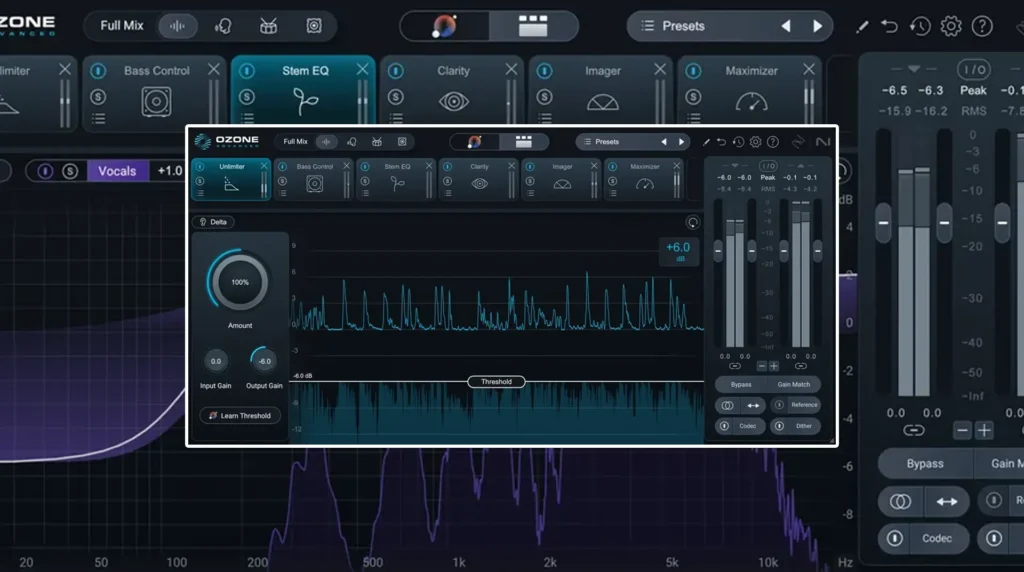Click history clock icon in inset window
This screenshot has height=572, width=1024.
[738, 142]
